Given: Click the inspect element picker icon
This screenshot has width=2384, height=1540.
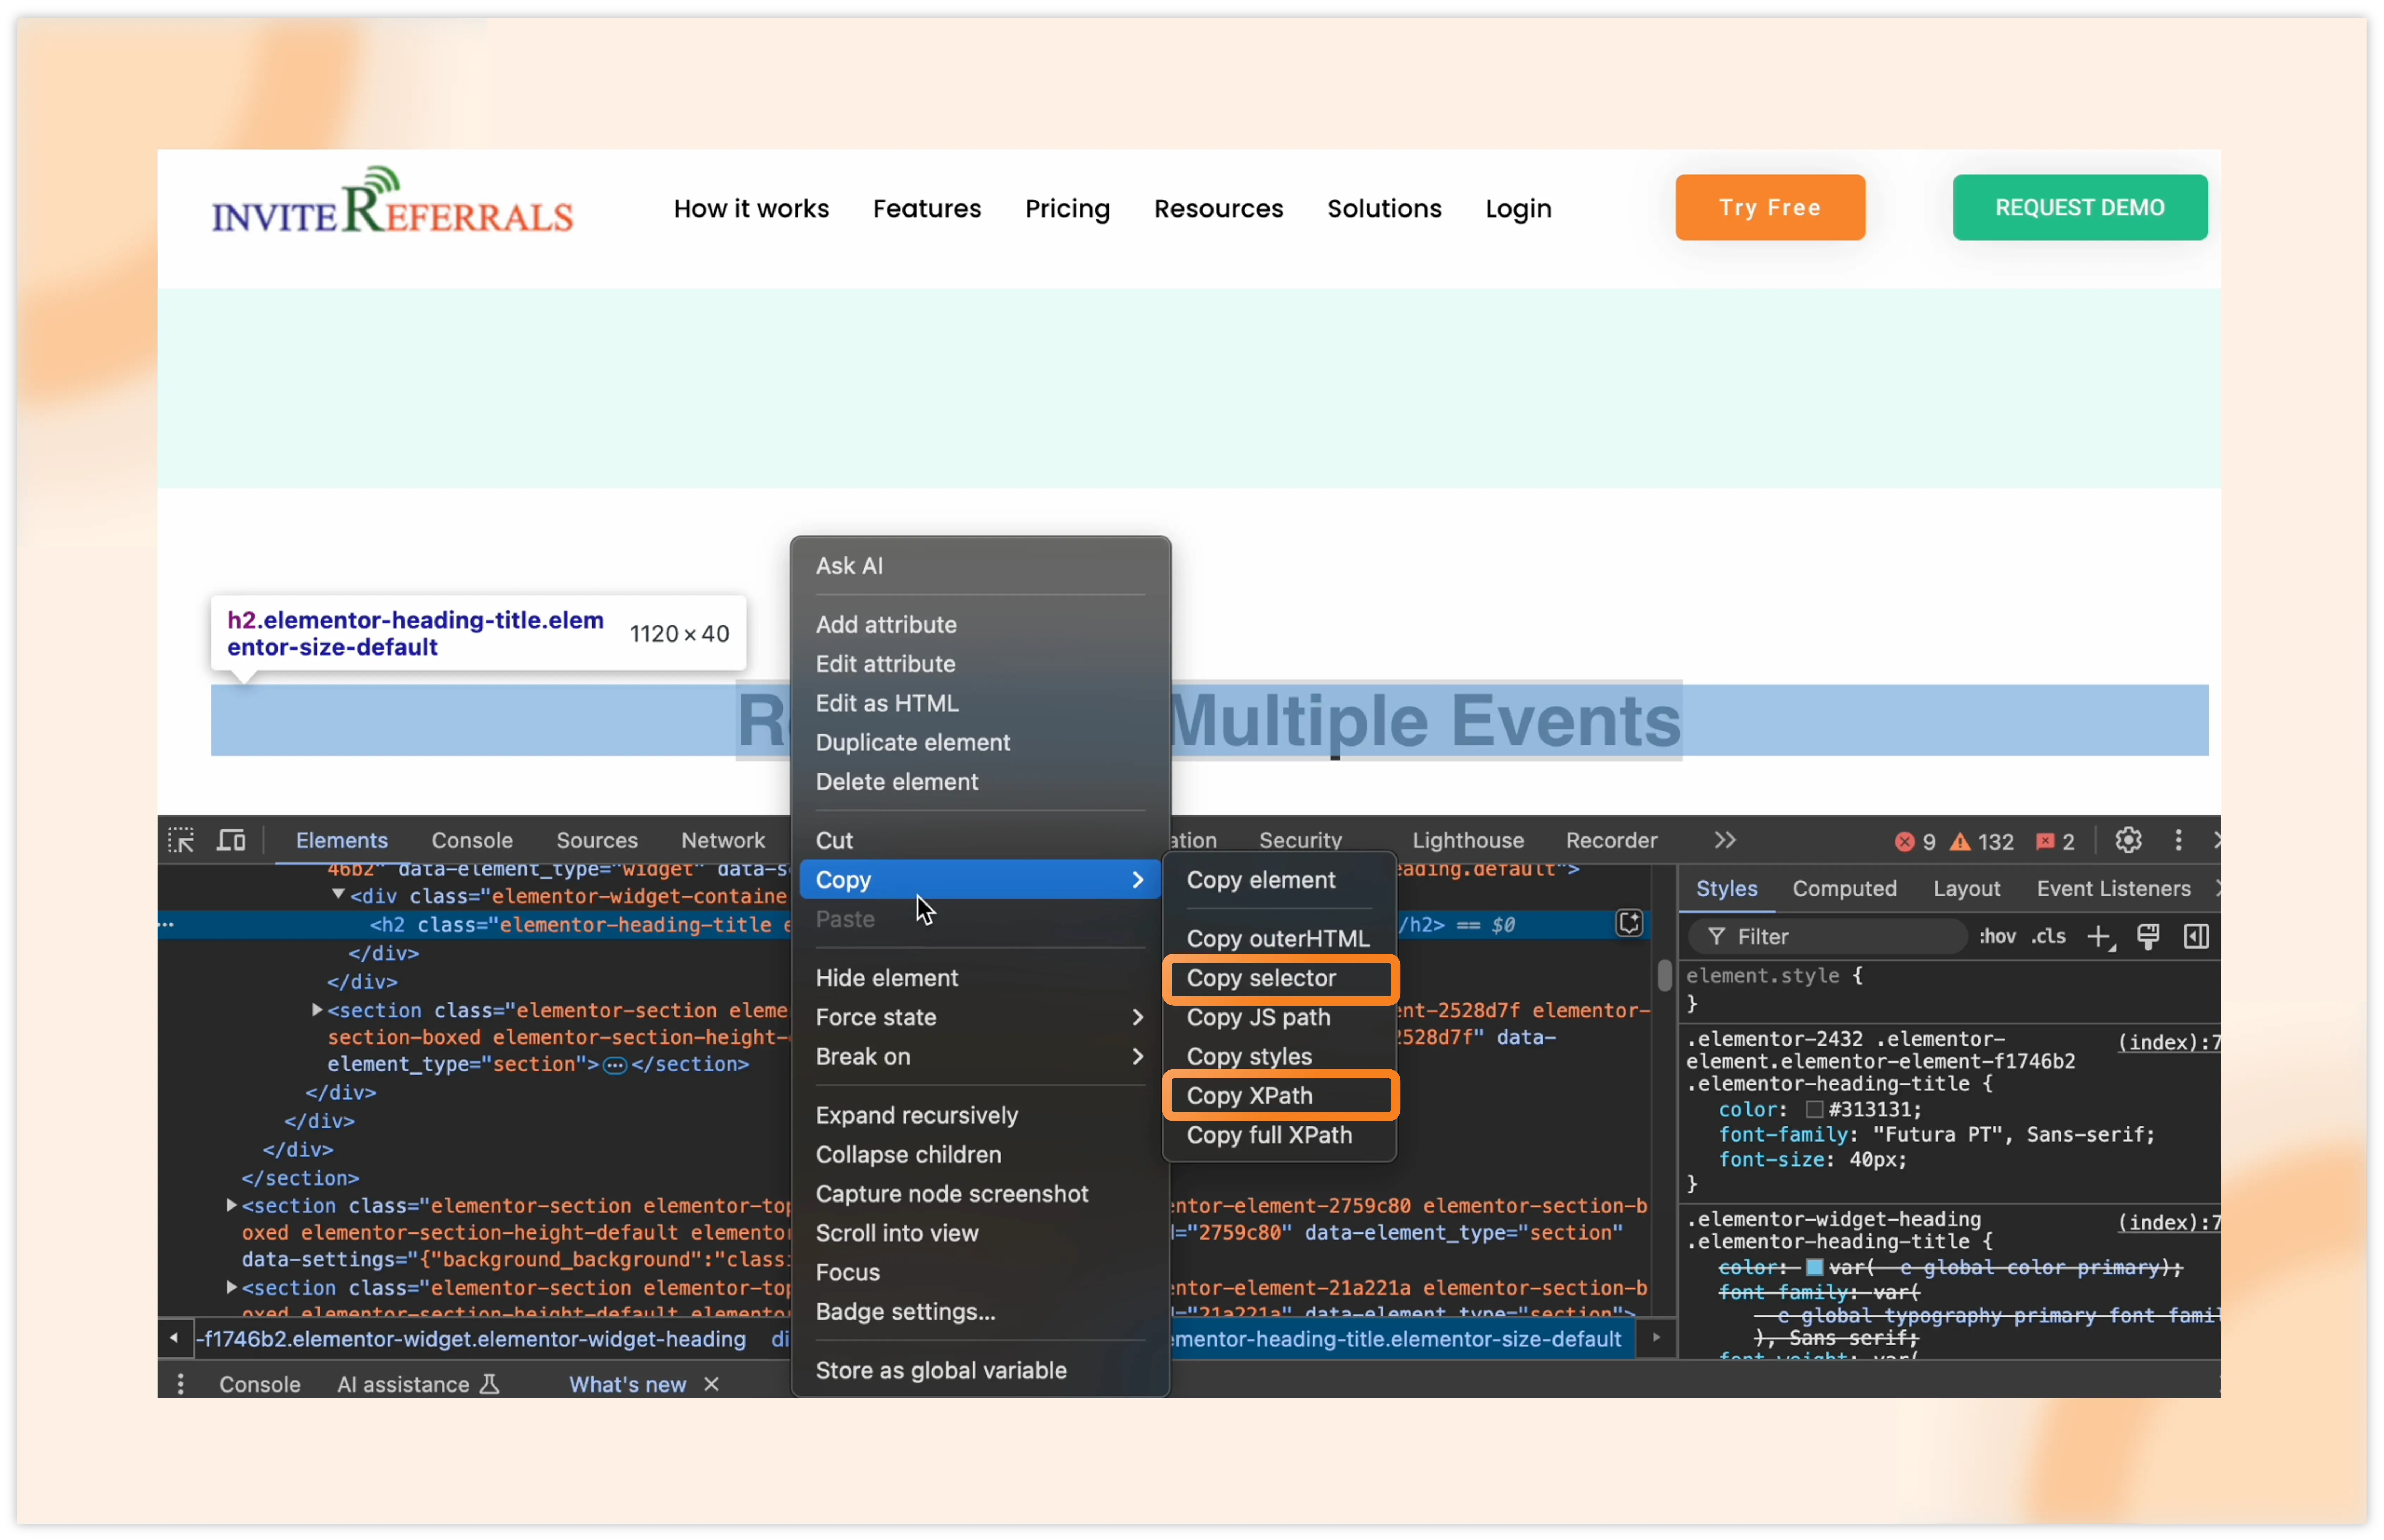Looking at the screenshot, I should tap(181, 840).
